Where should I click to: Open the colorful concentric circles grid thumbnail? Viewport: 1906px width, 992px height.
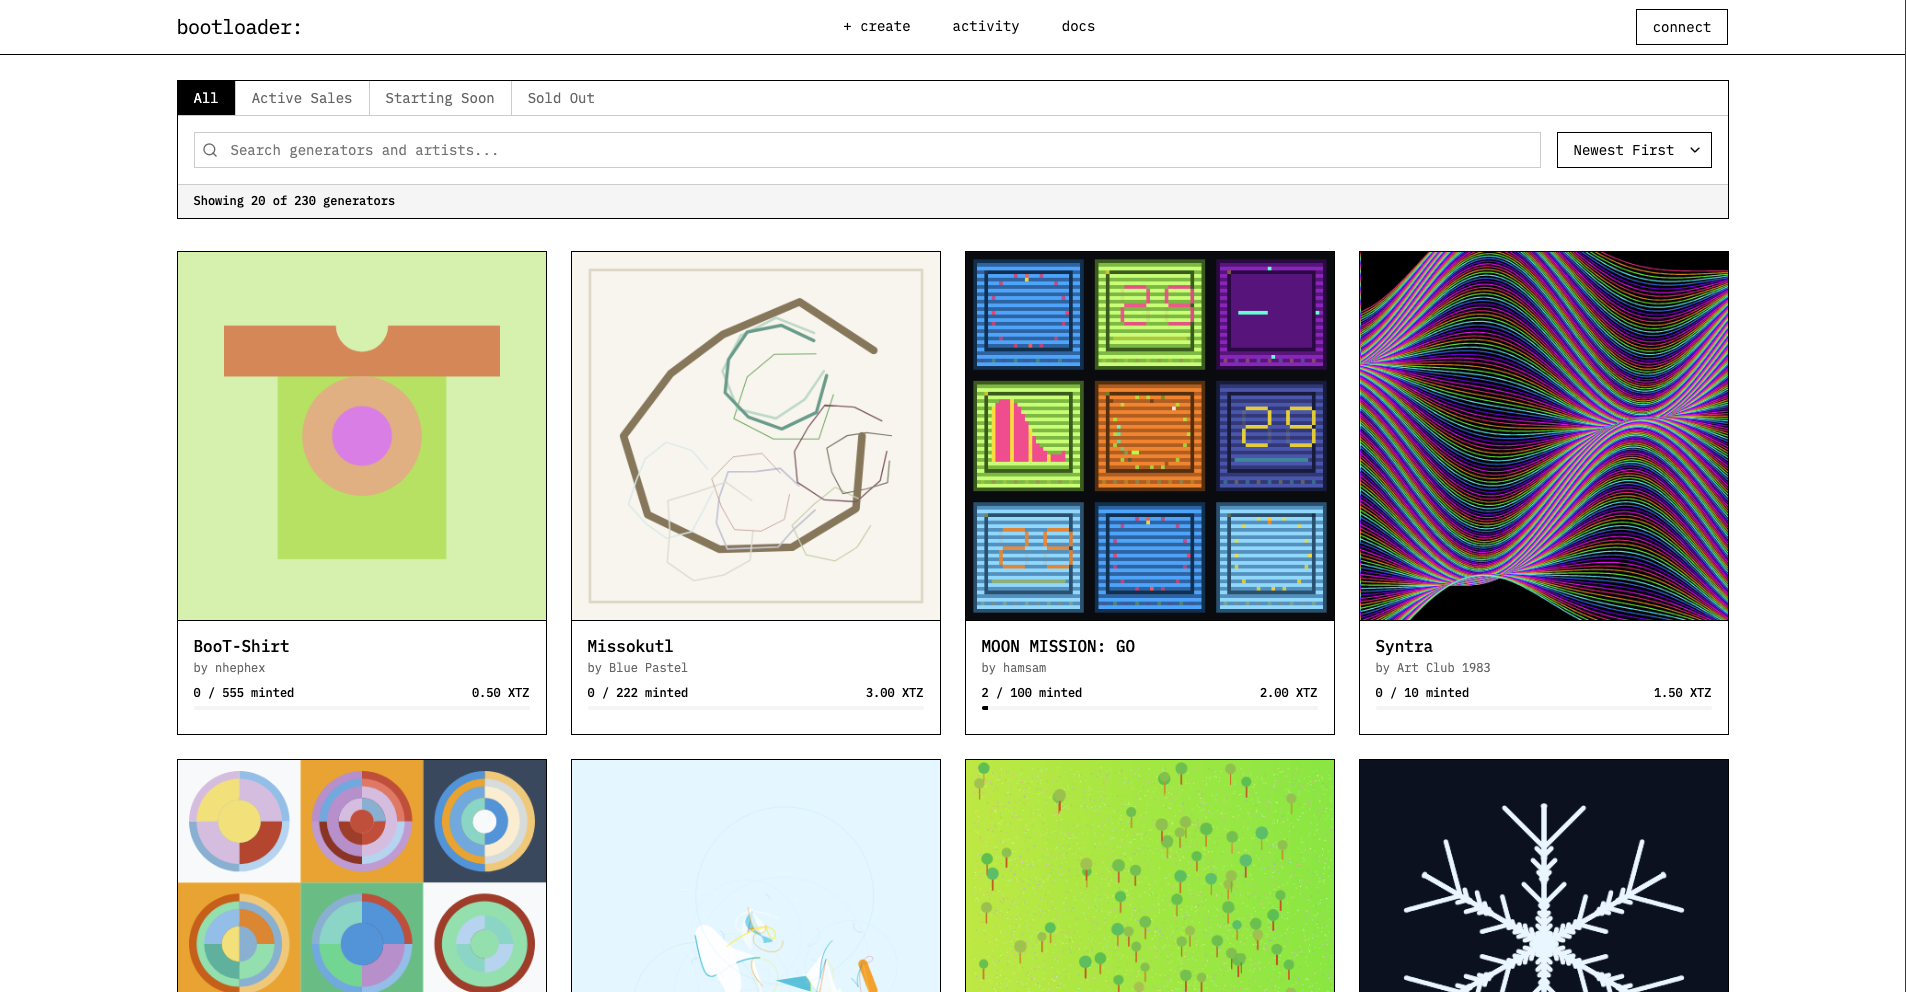362,876
